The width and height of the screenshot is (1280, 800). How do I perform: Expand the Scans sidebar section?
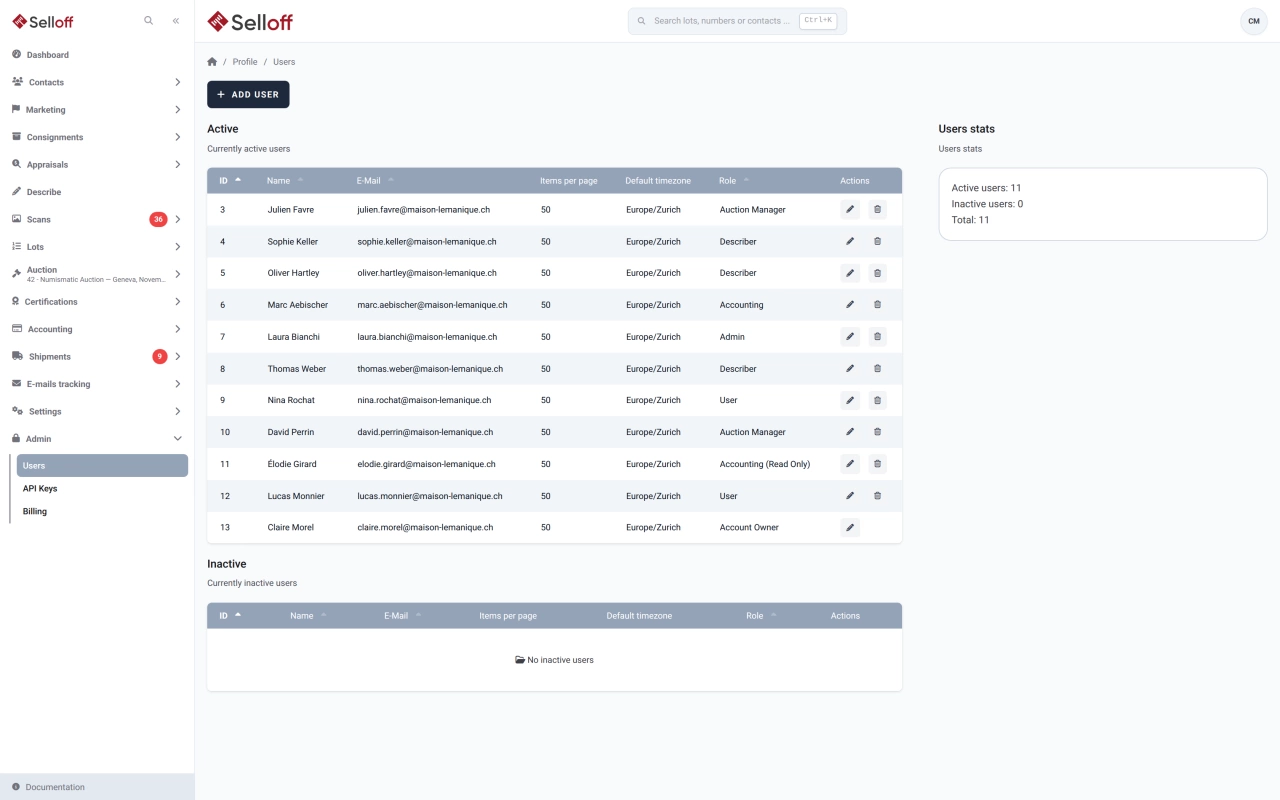point(177,219)
